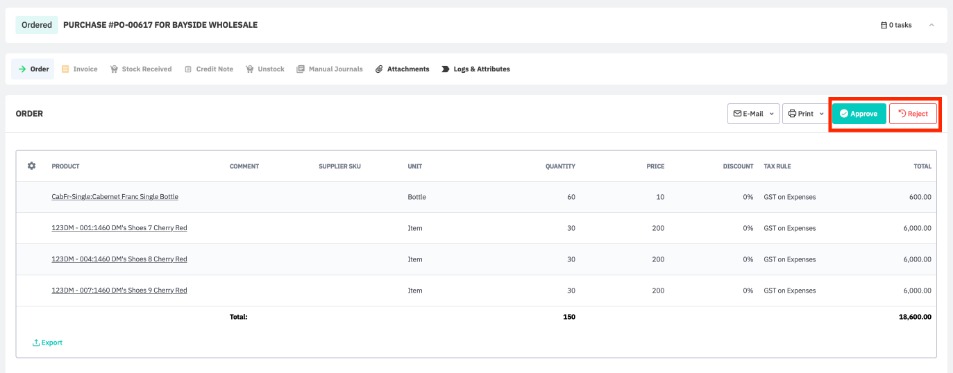Click the Invoice tab icon
953x373 pixels.
pyautogui.click(x=65, y=69)
